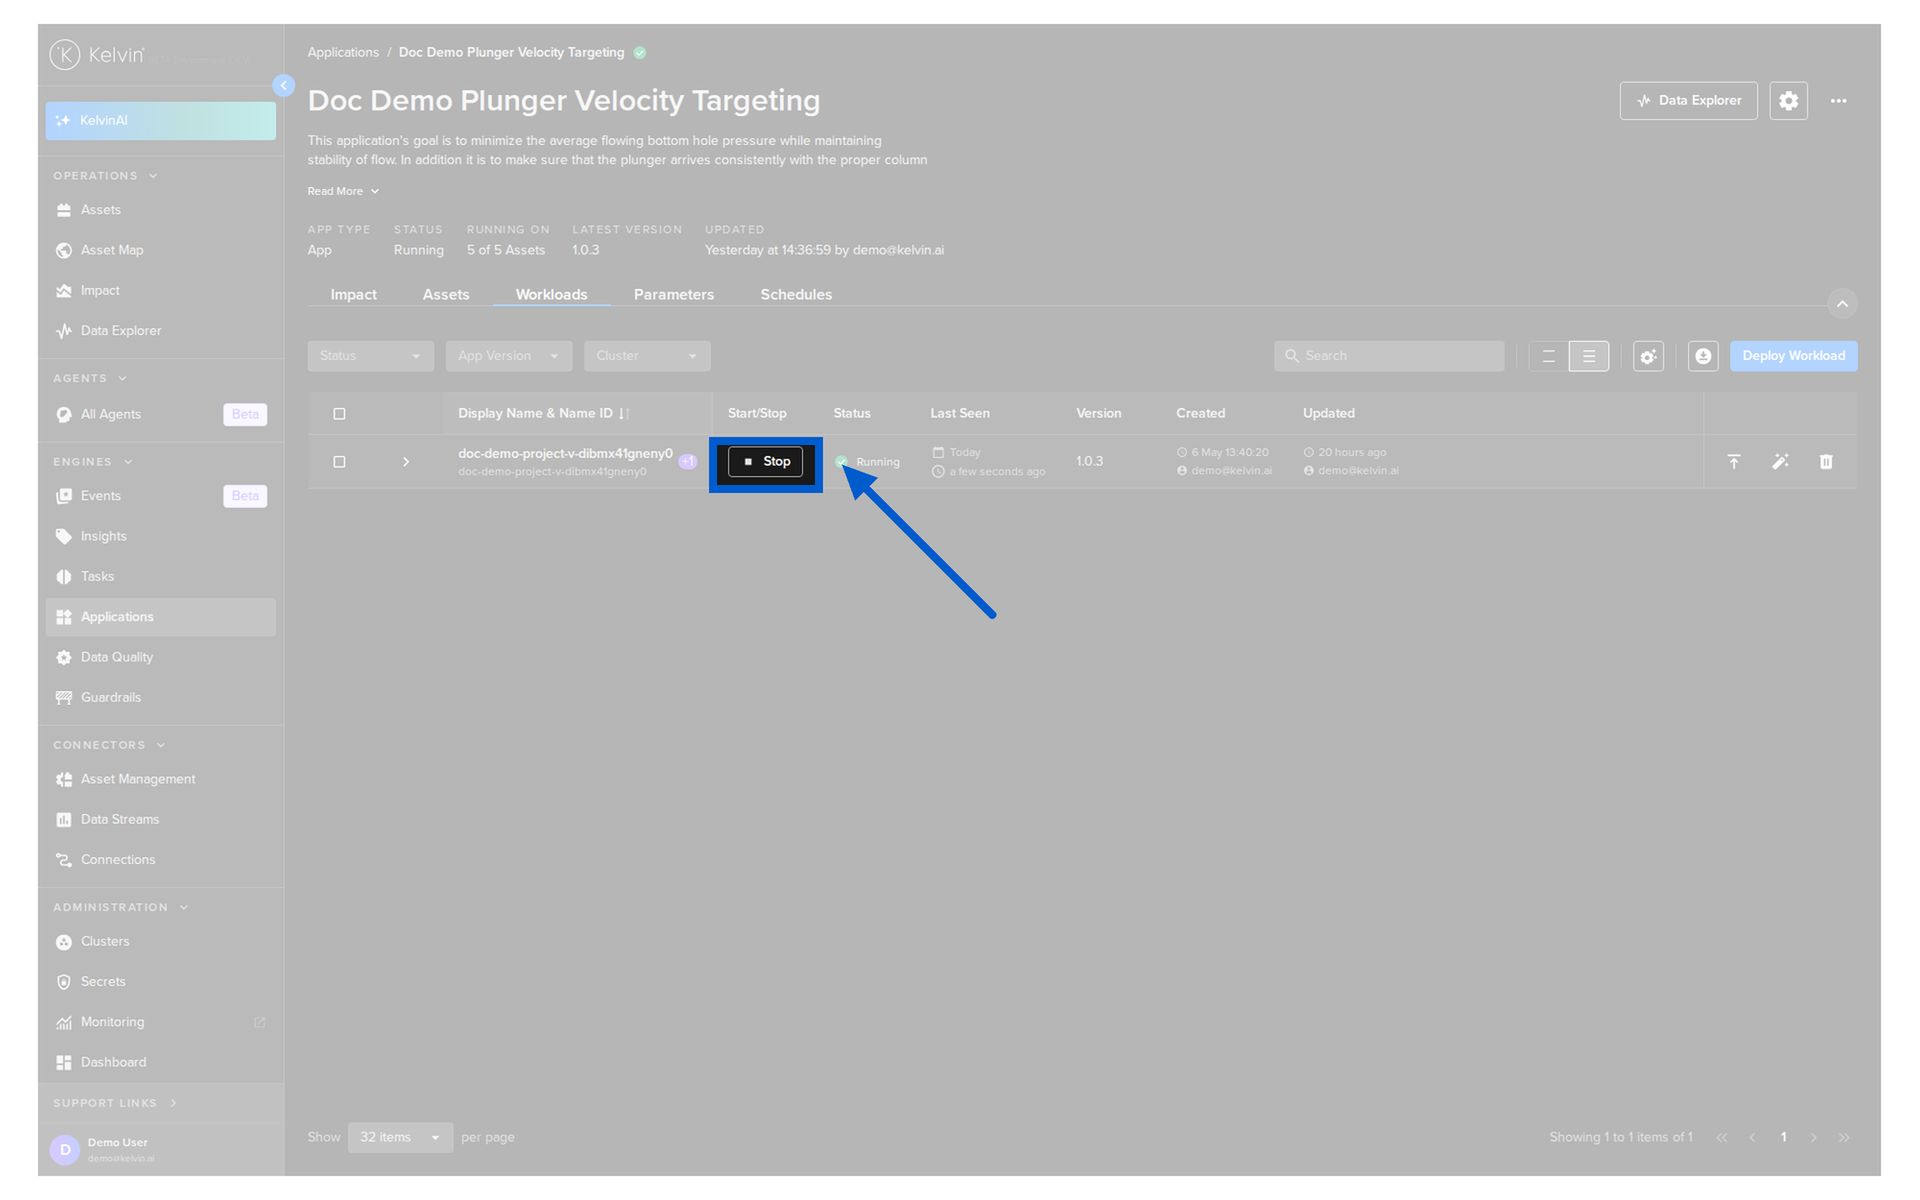Viewport: 1920px width, 1200px height.
Task: Open table column settings gear
Action: (x=1648, y=356)
